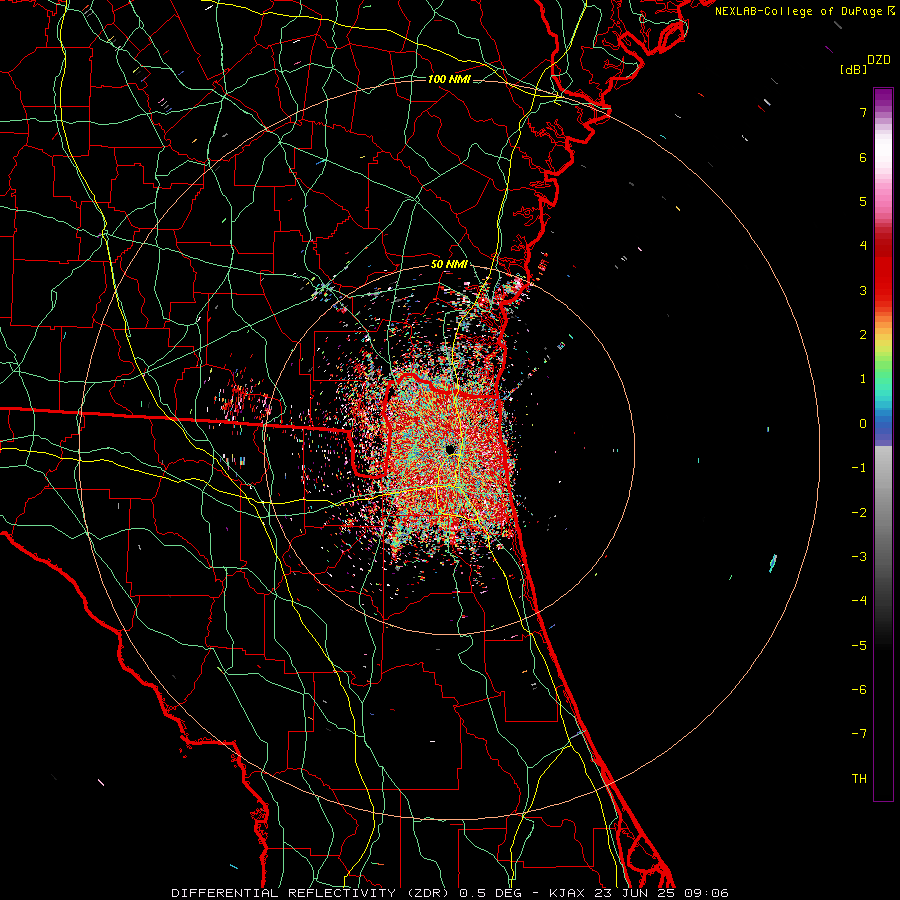900x900 pixels.
Task: Select the 4 value on the color scale
Action: (x=863, y=246)
